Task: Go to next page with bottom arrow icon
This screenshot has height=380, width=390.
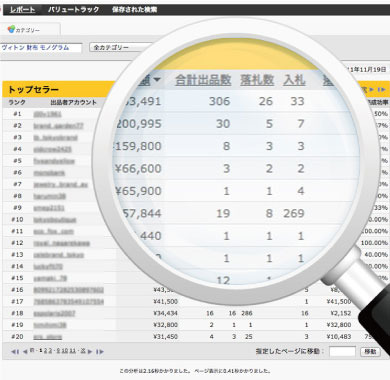Action: [x=90, y=351]
